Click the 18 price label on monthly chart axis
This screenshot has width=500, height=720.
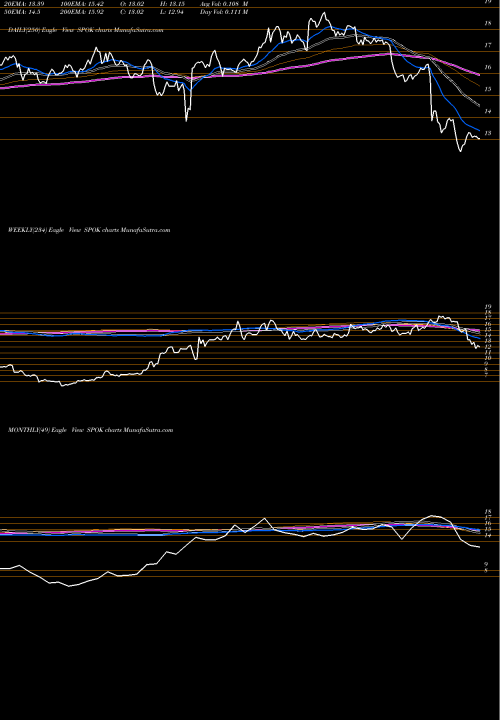click(x=488, y=511)
